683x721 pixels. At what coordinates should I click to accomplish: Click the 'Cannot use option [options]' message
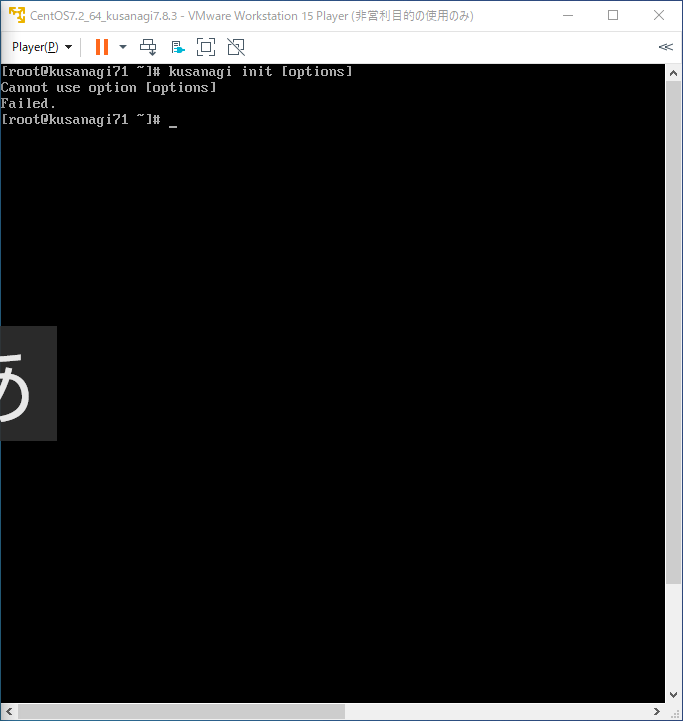pyautogui.click(x=109, y=88)
